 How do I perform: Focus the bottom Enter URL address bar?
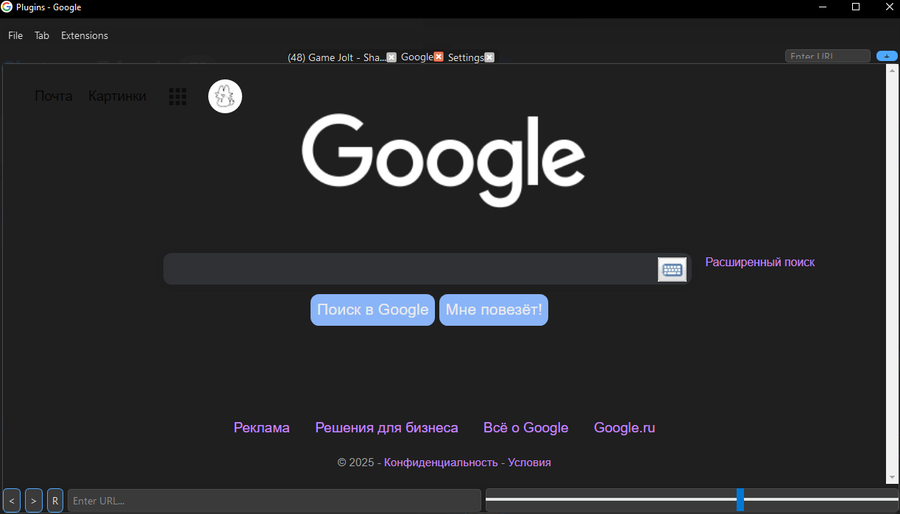(x=274, y=501)
